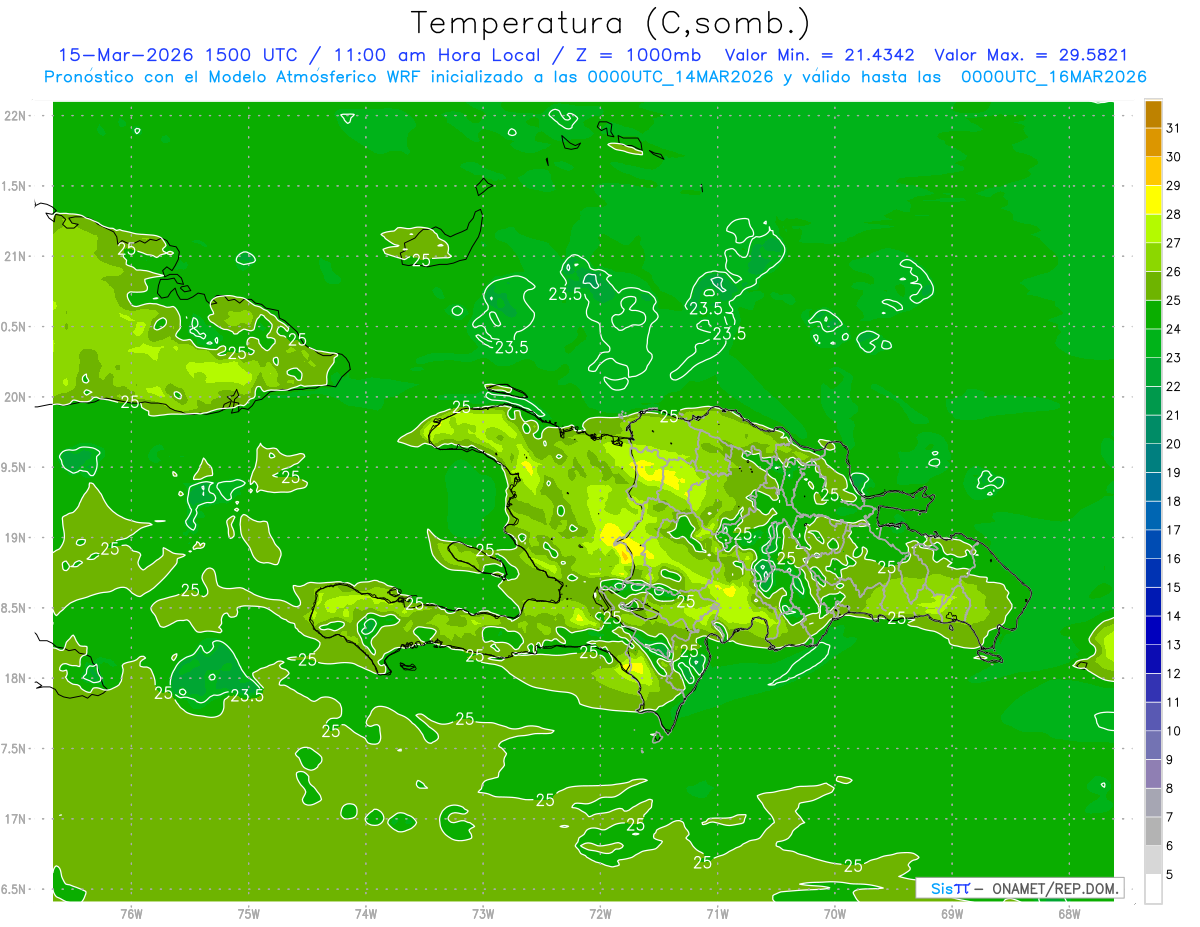The height and width of the screenshot is (927, 1200).
Task: Click the teal swatch between 19 and 20
Action: [1153, 458]
